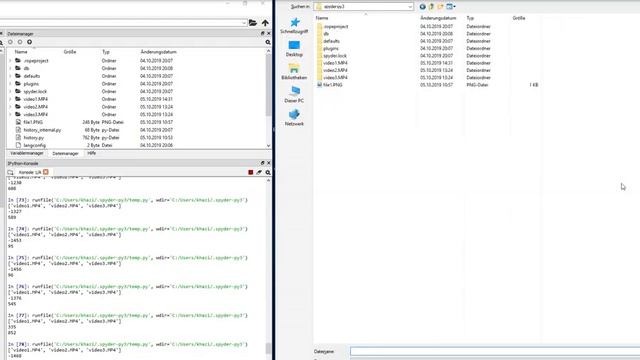Open Bibliotheken in file dialog sidebar
The width and height of the screenshot is (640, 360).
(x=294, y=72)
